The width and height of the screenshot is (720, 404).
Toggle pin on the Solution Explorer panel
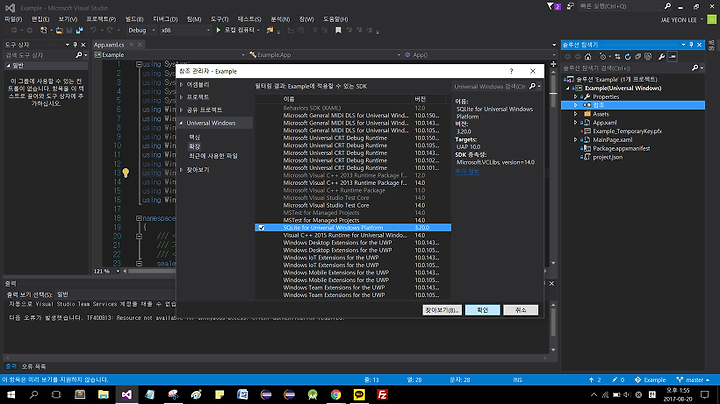(x=691, y=45)
